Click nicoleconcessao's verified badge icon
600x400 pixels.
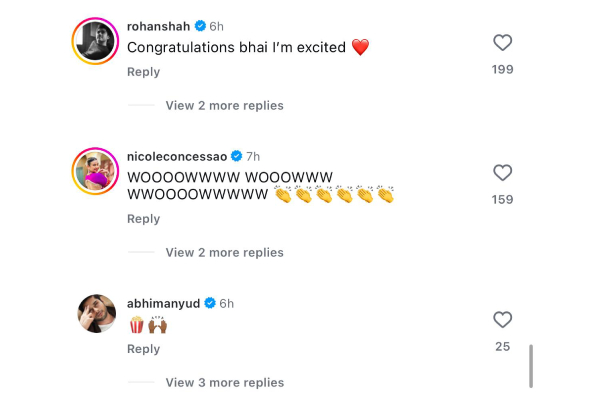pyautogui.click(x=237, y=156)
